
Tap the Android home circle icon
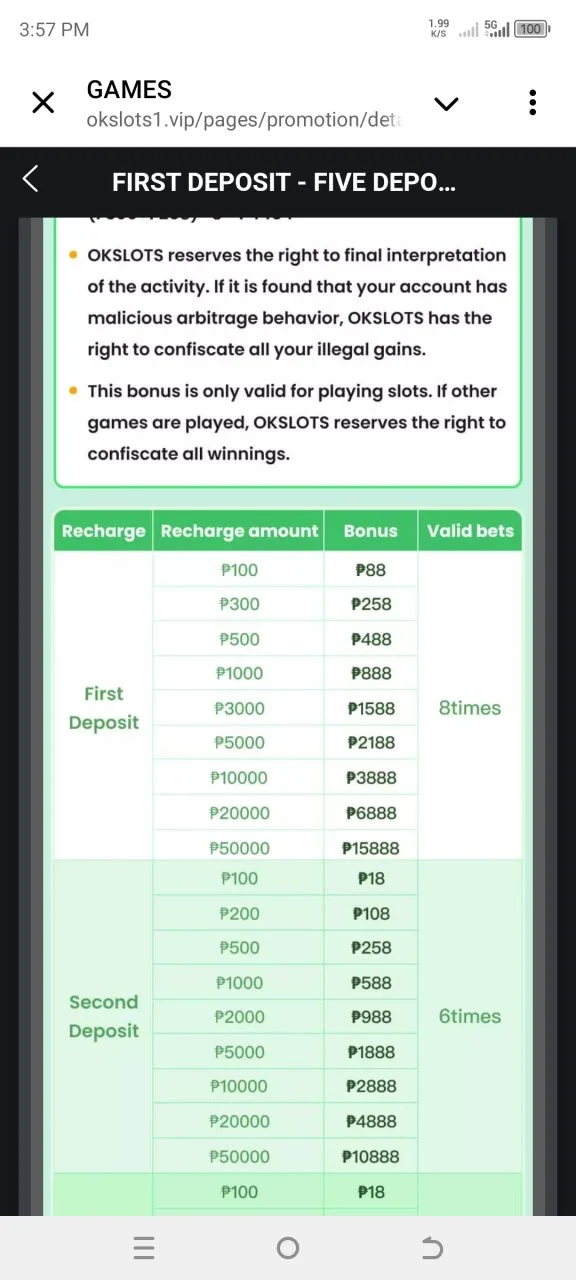click(288, 1247)
